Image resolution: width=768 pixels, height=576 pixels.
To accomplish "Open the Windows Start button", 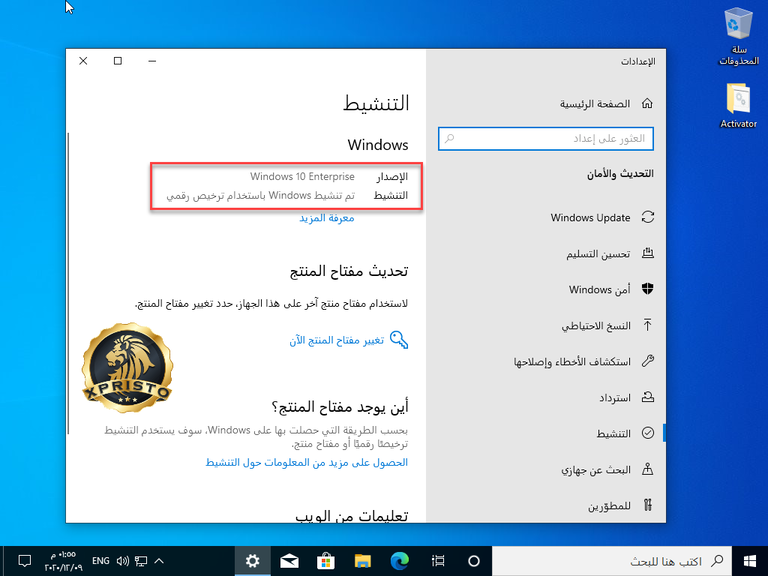I will [x=749, y=561].
